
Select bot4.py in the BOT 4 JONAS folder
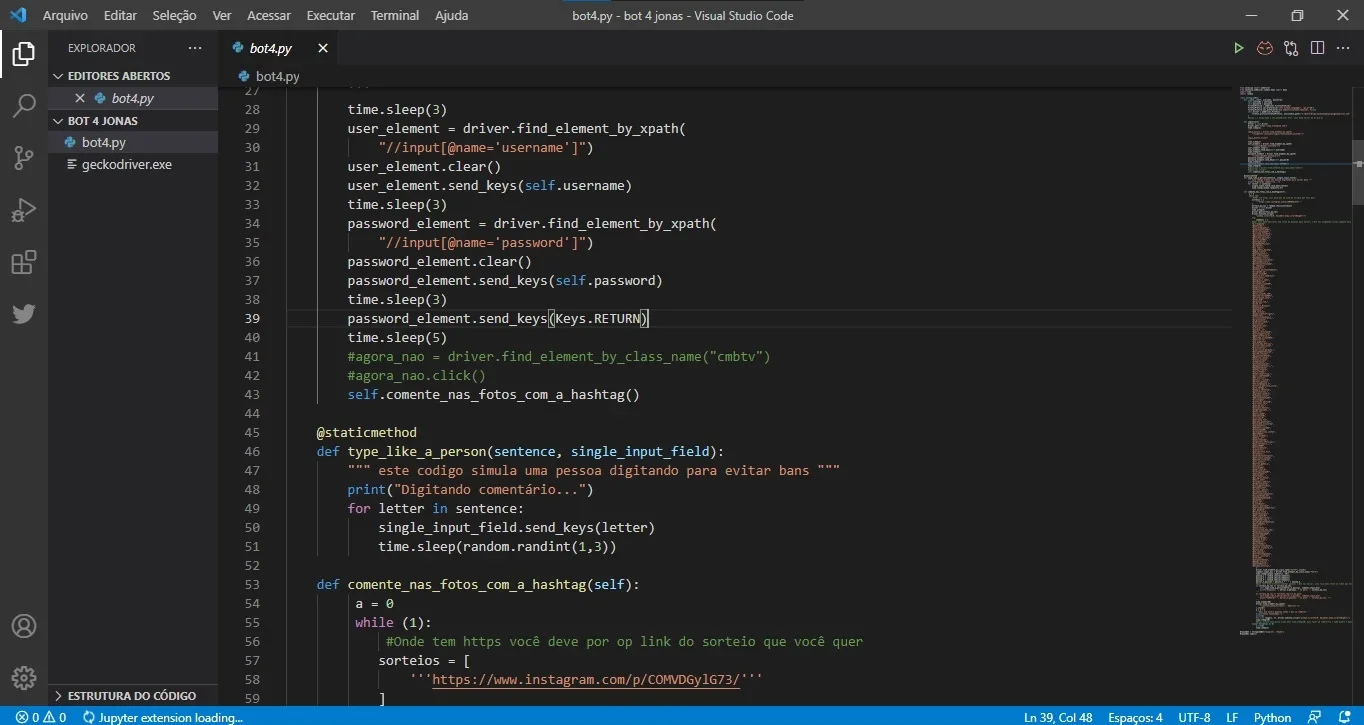pyautogui.click(x=133, y=143)
